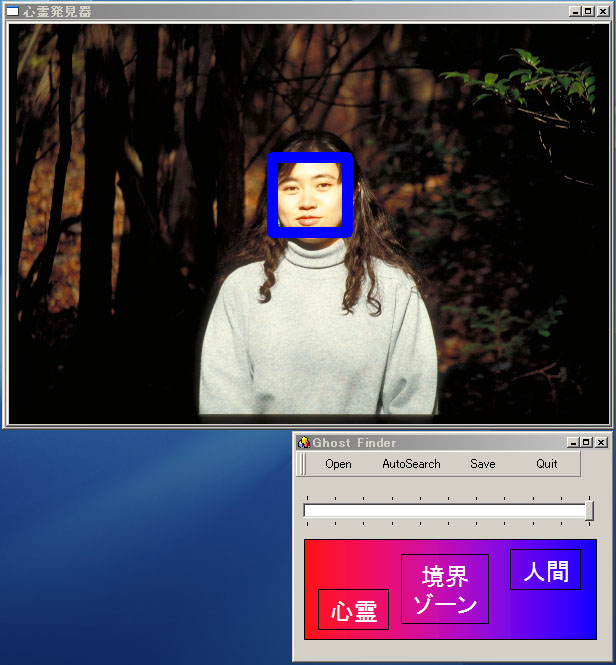Select the 心霊 label box

(353, 610)
